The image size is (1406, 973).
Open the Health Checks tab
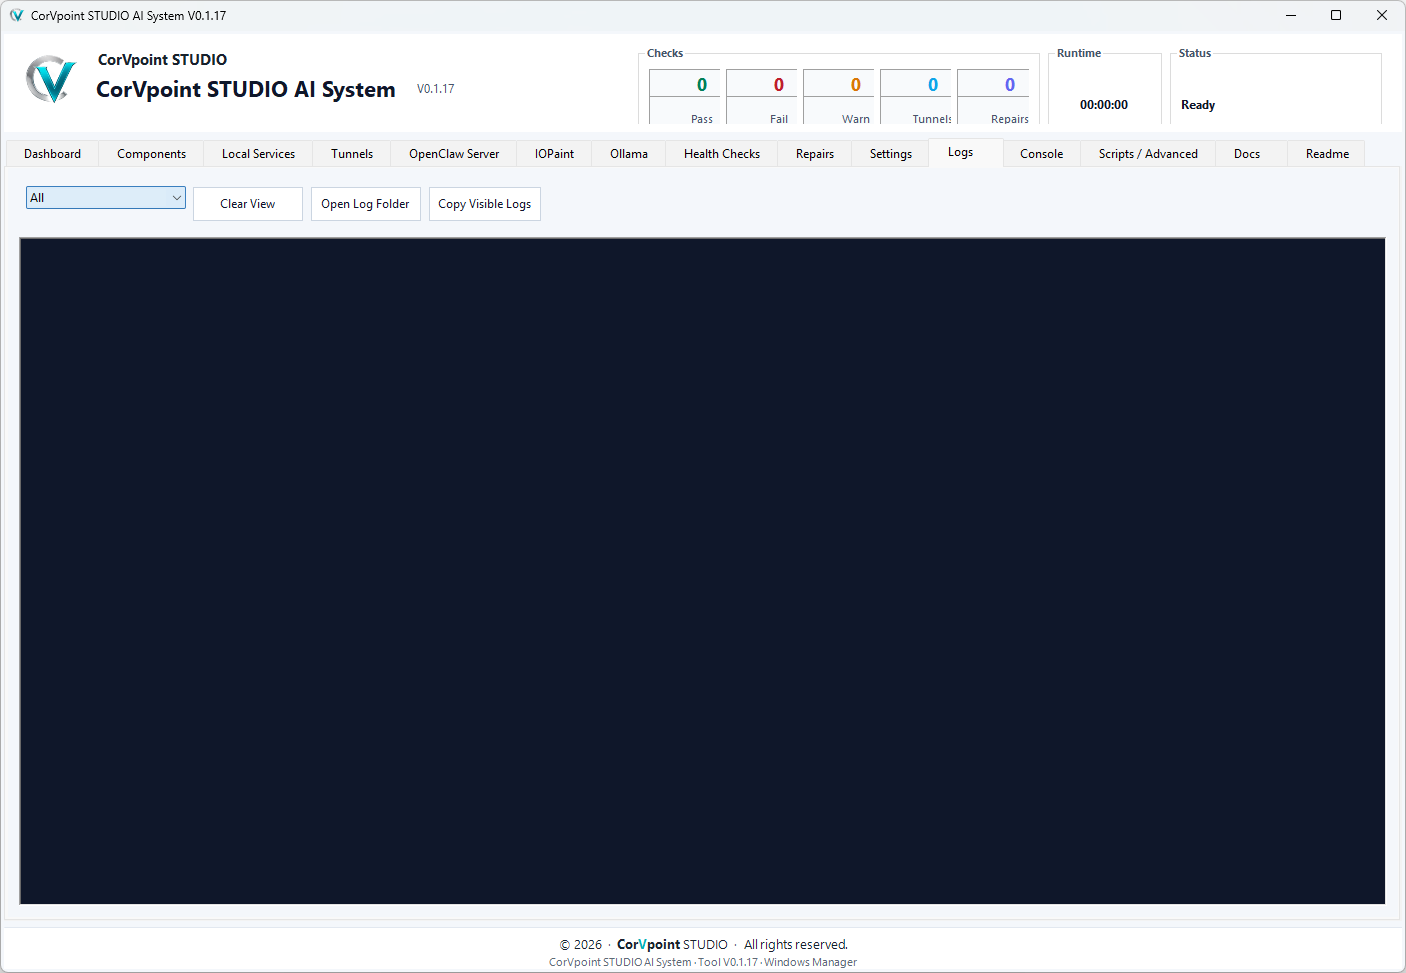click(x=722, y=154)
